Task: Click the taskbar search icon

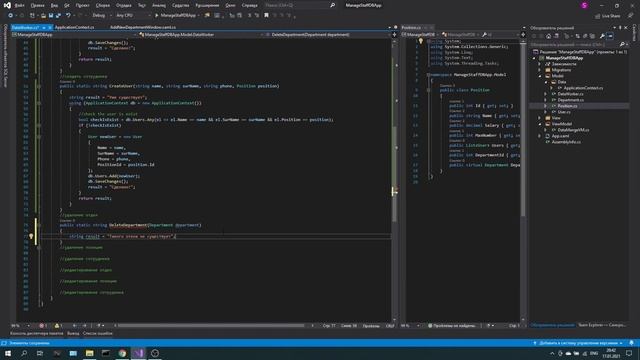Action: [24, 353]
